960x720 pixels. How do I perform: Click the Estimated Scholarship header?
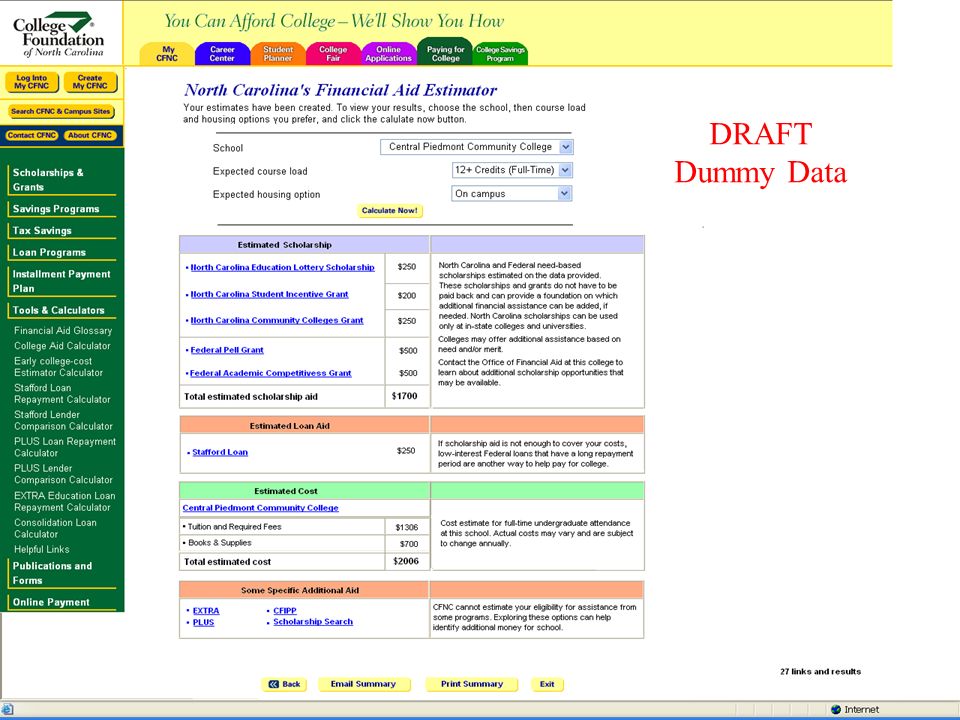coord(285,245)
